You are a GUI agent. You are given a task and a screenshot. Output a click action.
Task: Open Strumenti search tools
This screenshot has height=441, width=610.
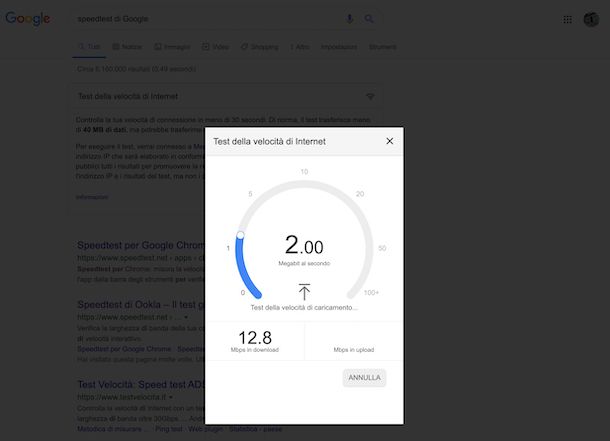(x=382, y=47)
